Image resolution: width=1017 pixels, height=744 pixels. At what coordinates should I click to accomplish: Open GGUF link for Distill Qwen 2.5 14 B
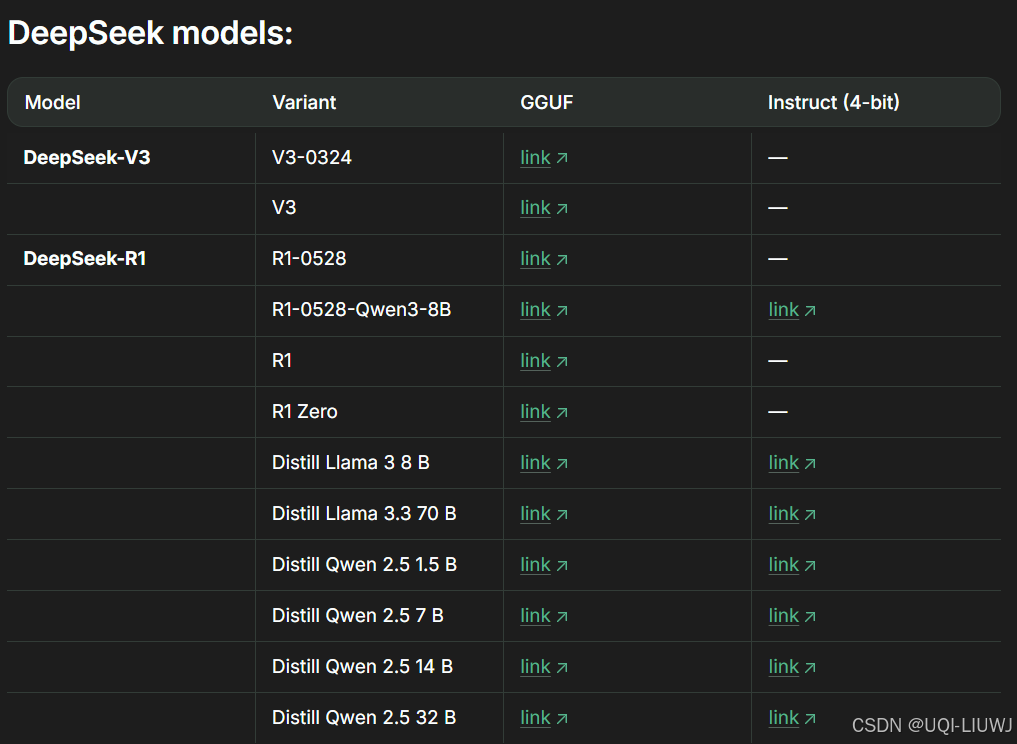point(544,667)
